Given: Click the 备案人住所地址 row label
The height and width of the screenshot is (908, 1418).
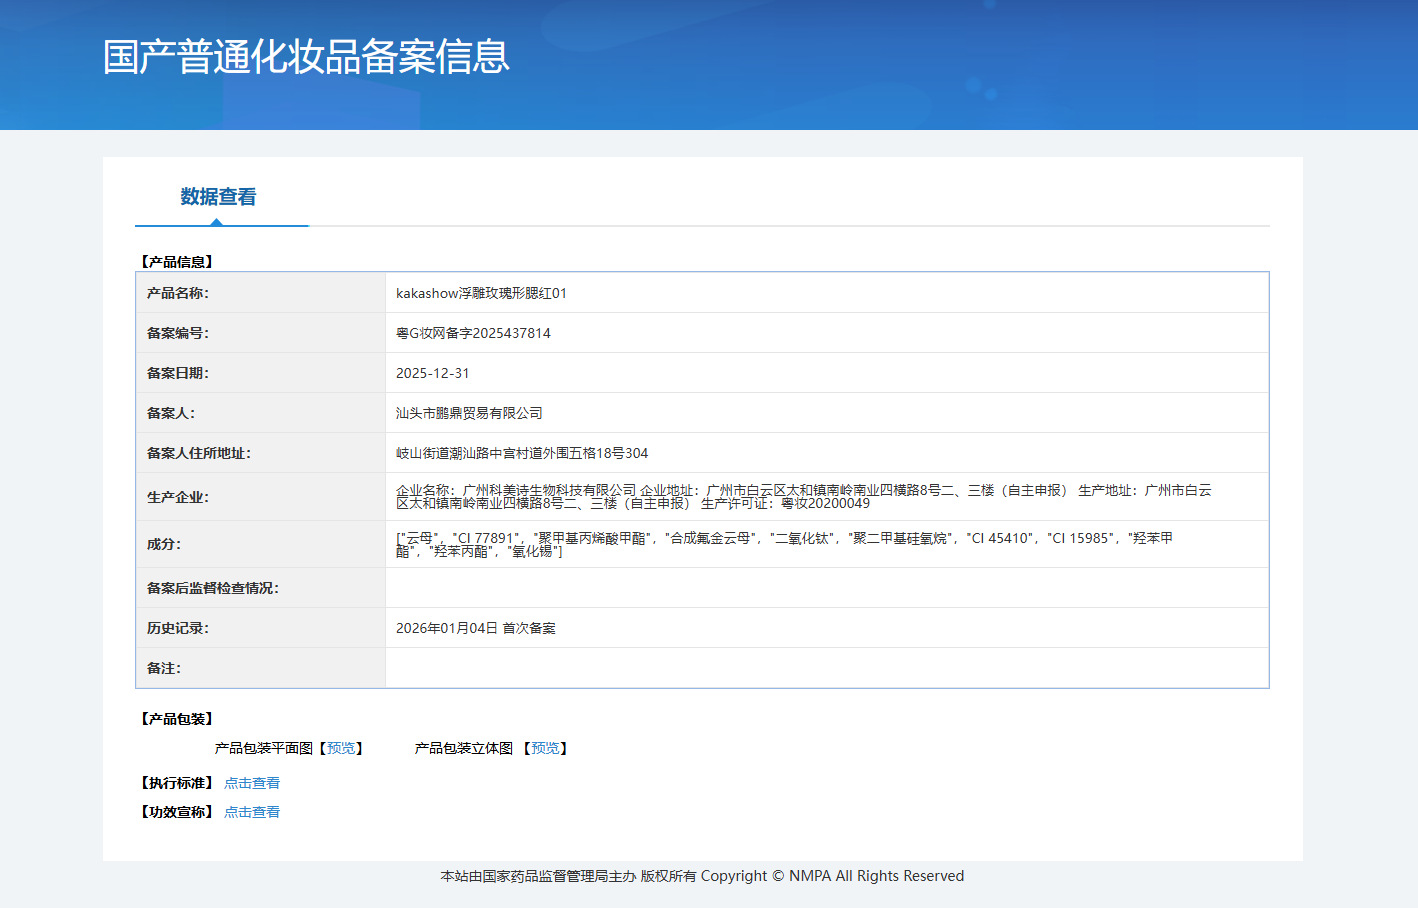Looking at the screenshot, I should [x=199, y=453].
